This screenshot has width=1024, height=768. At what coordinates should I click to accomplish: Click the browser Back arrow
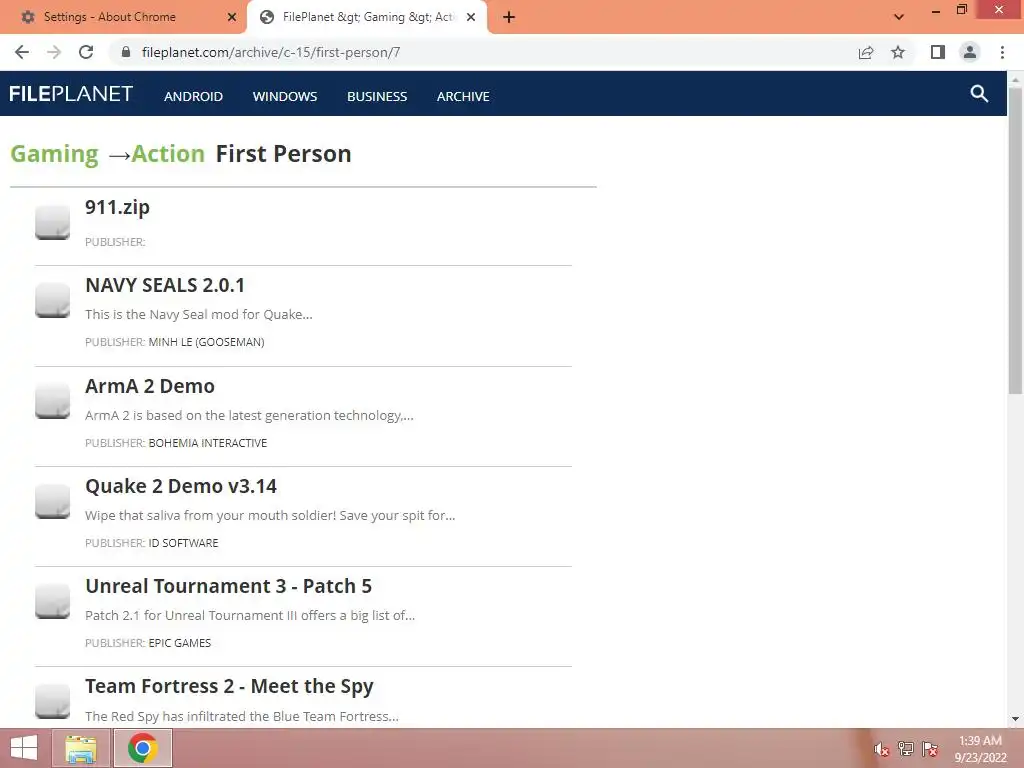[22, 52]
